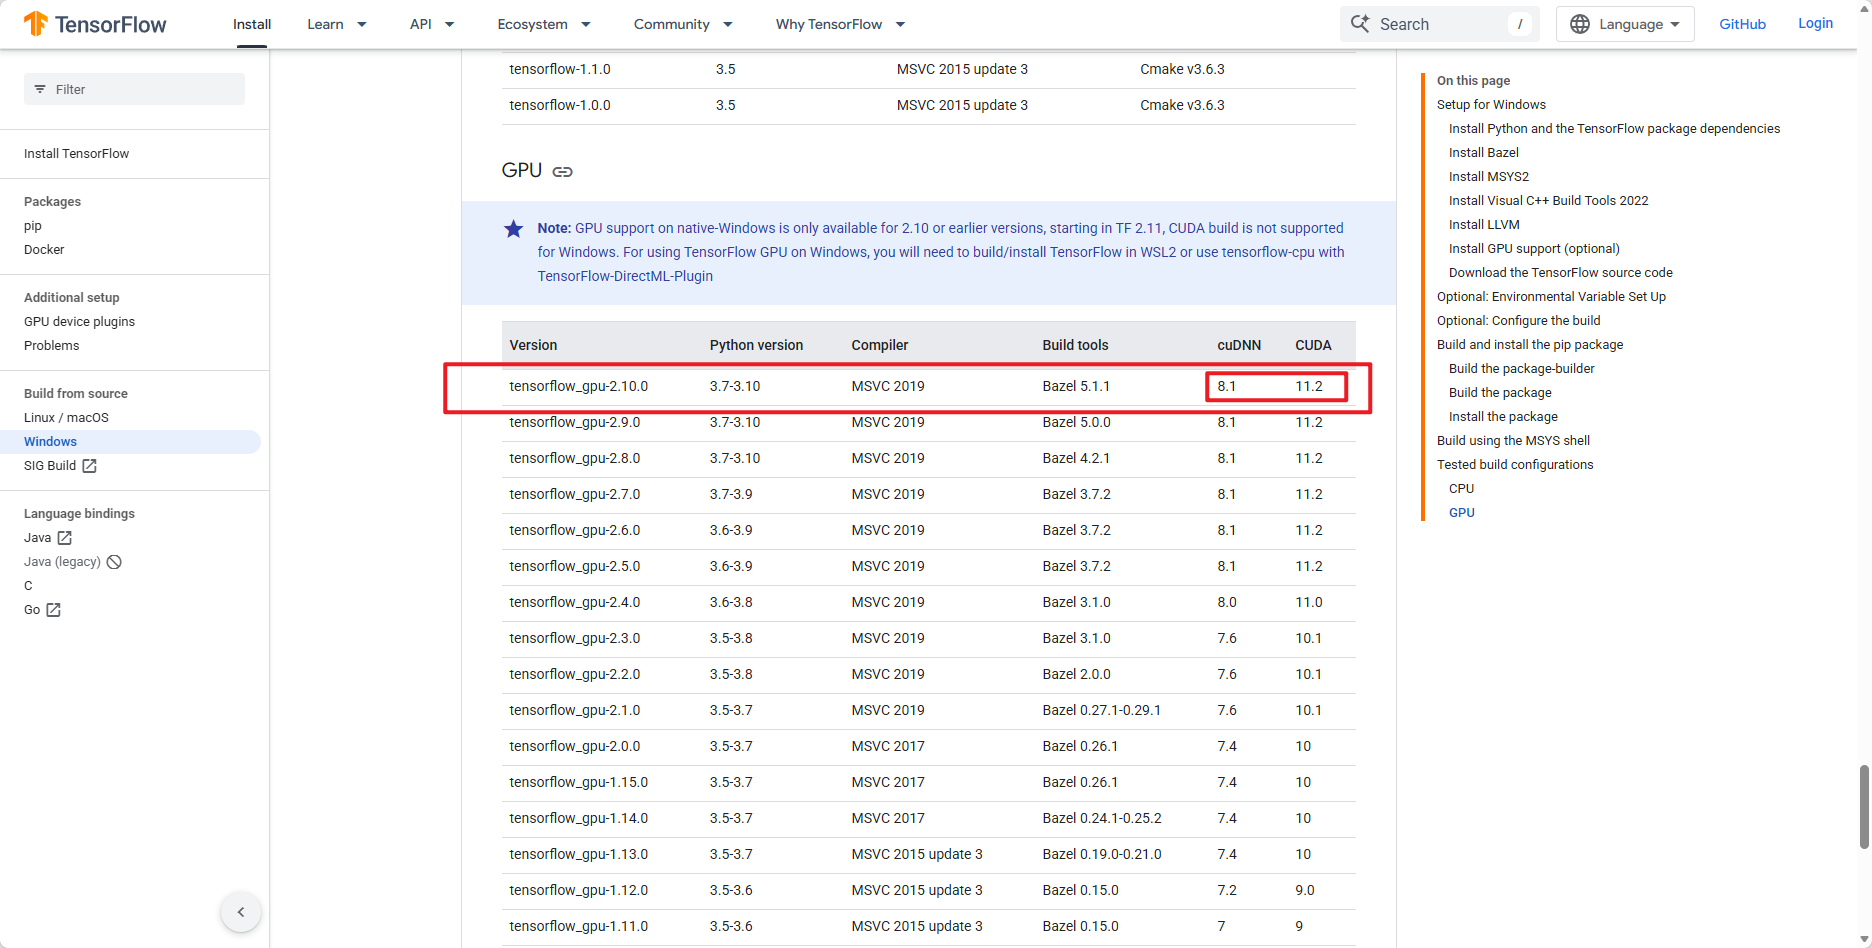Click Bazel 0.27.1-0.29.1 cell

[x=1102, y=710]
